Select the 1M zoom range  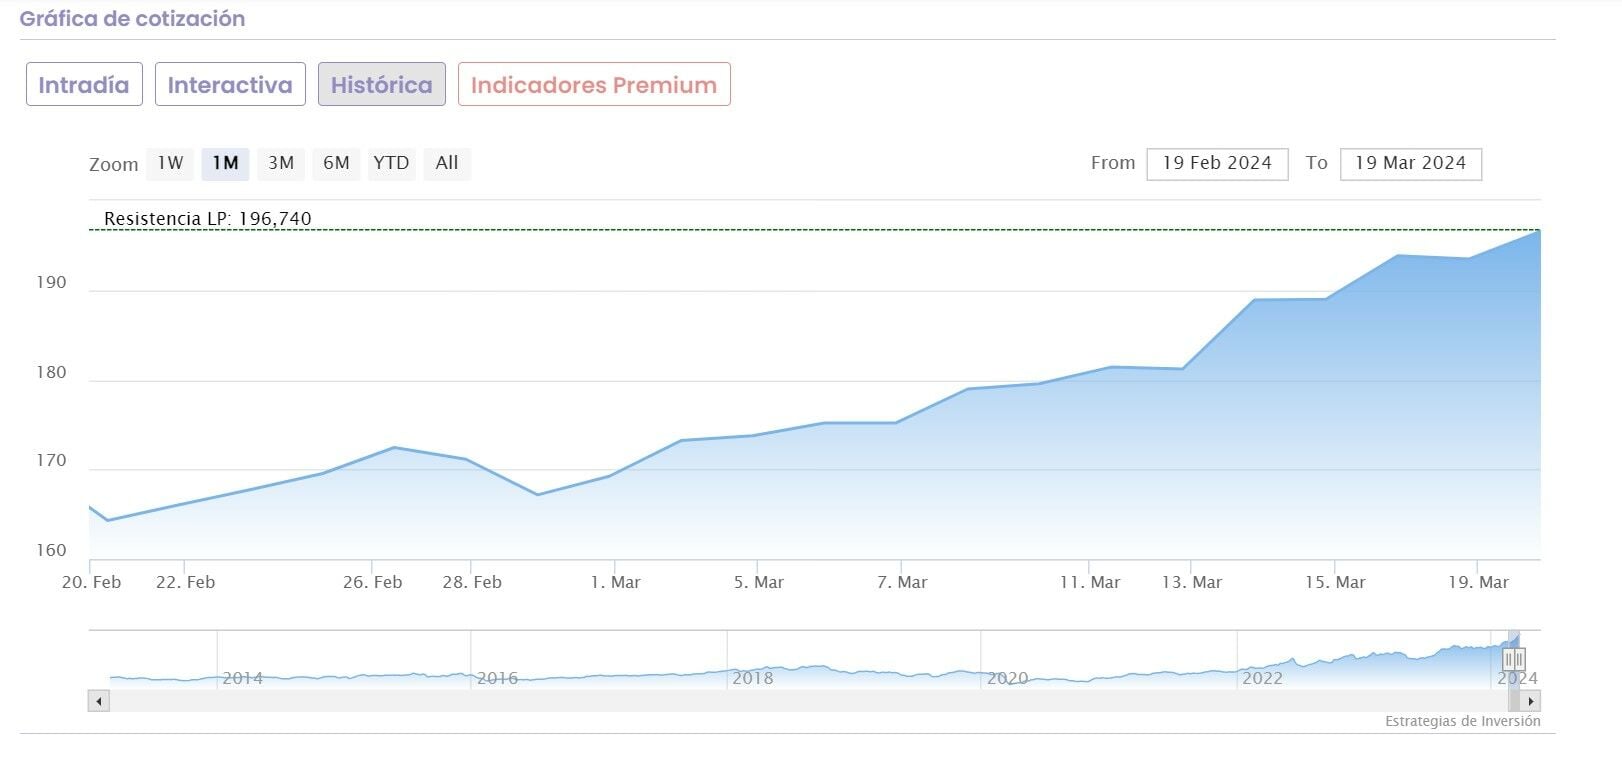[225, 163]
